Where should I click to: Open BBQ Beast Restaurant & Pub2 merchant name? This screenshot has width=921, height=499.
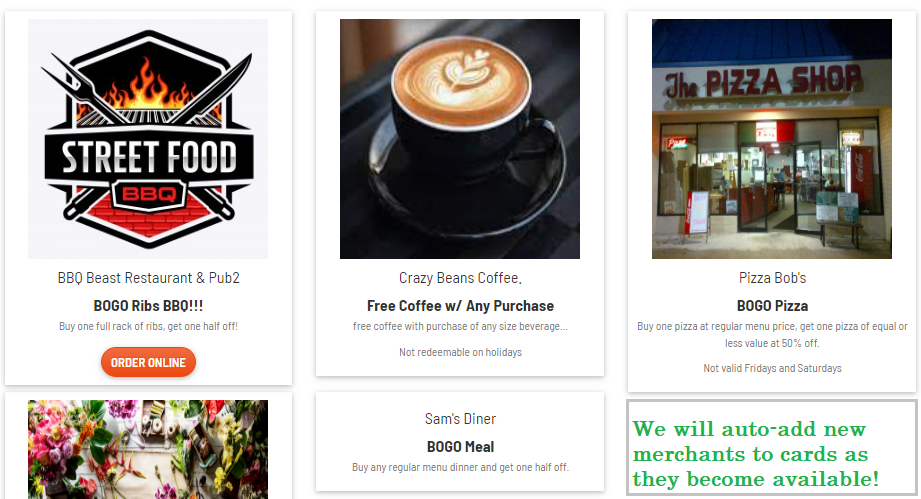149,278
